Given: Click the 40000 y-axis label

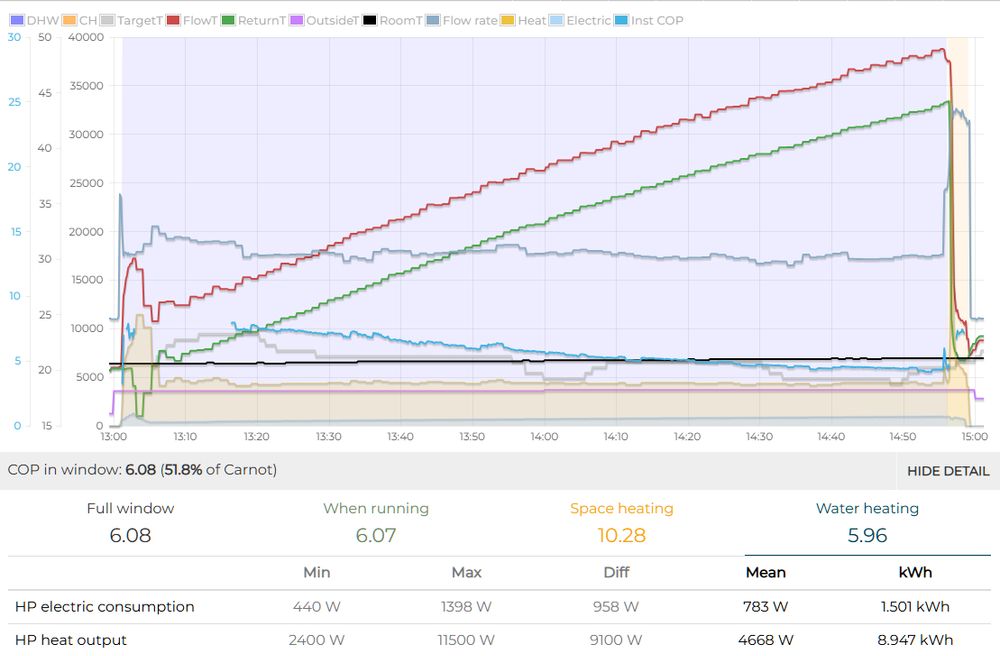Looking at the screenshot, I should pyautogui.click(x=86, y=37).
